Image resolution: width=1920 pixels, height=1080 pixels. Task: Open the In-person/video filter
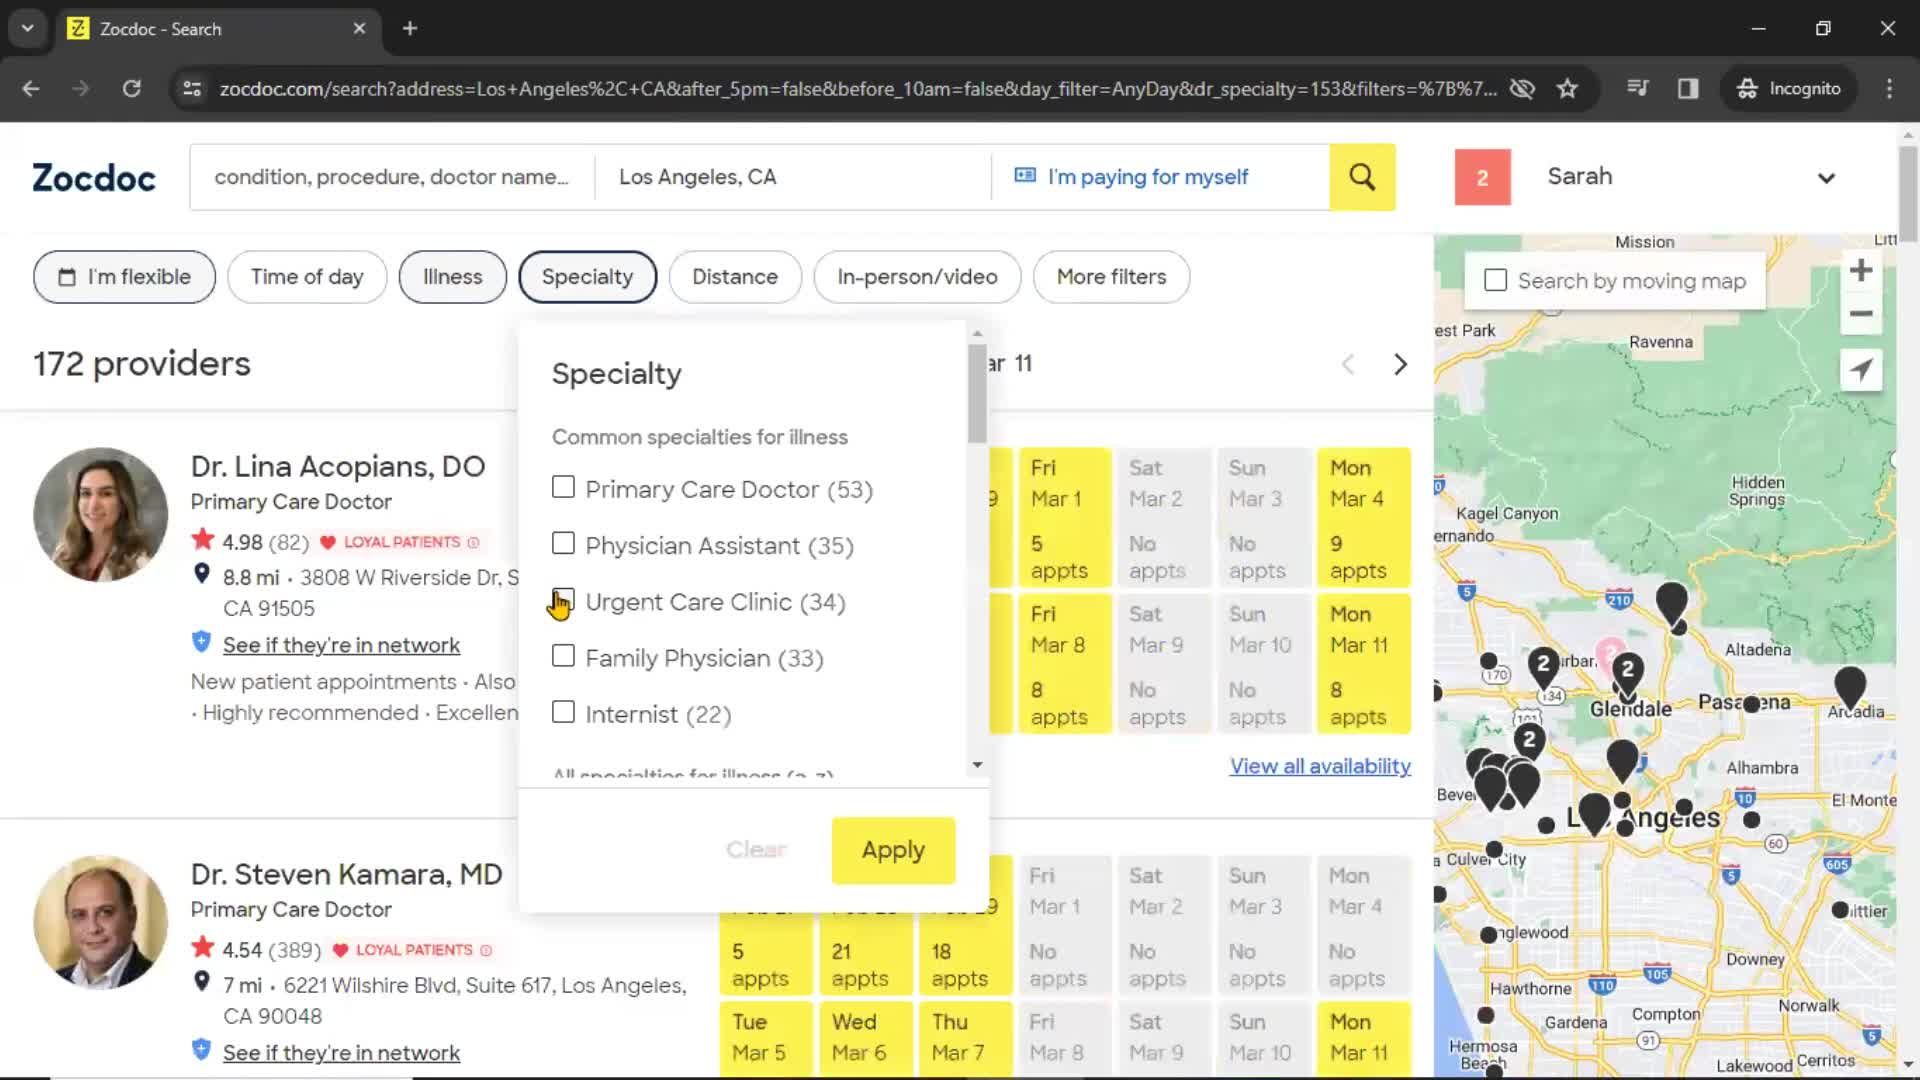pos(917,277)
